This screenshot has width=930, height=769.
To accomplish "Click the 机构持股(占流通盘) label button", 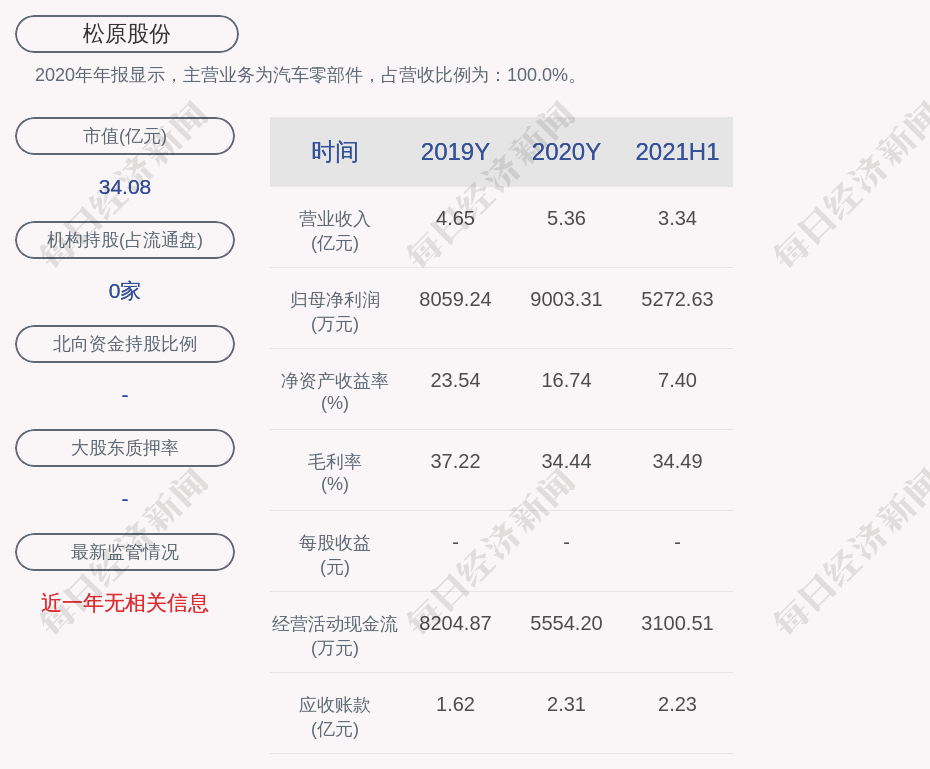I will pyautogui.click(x=125, y=240).
